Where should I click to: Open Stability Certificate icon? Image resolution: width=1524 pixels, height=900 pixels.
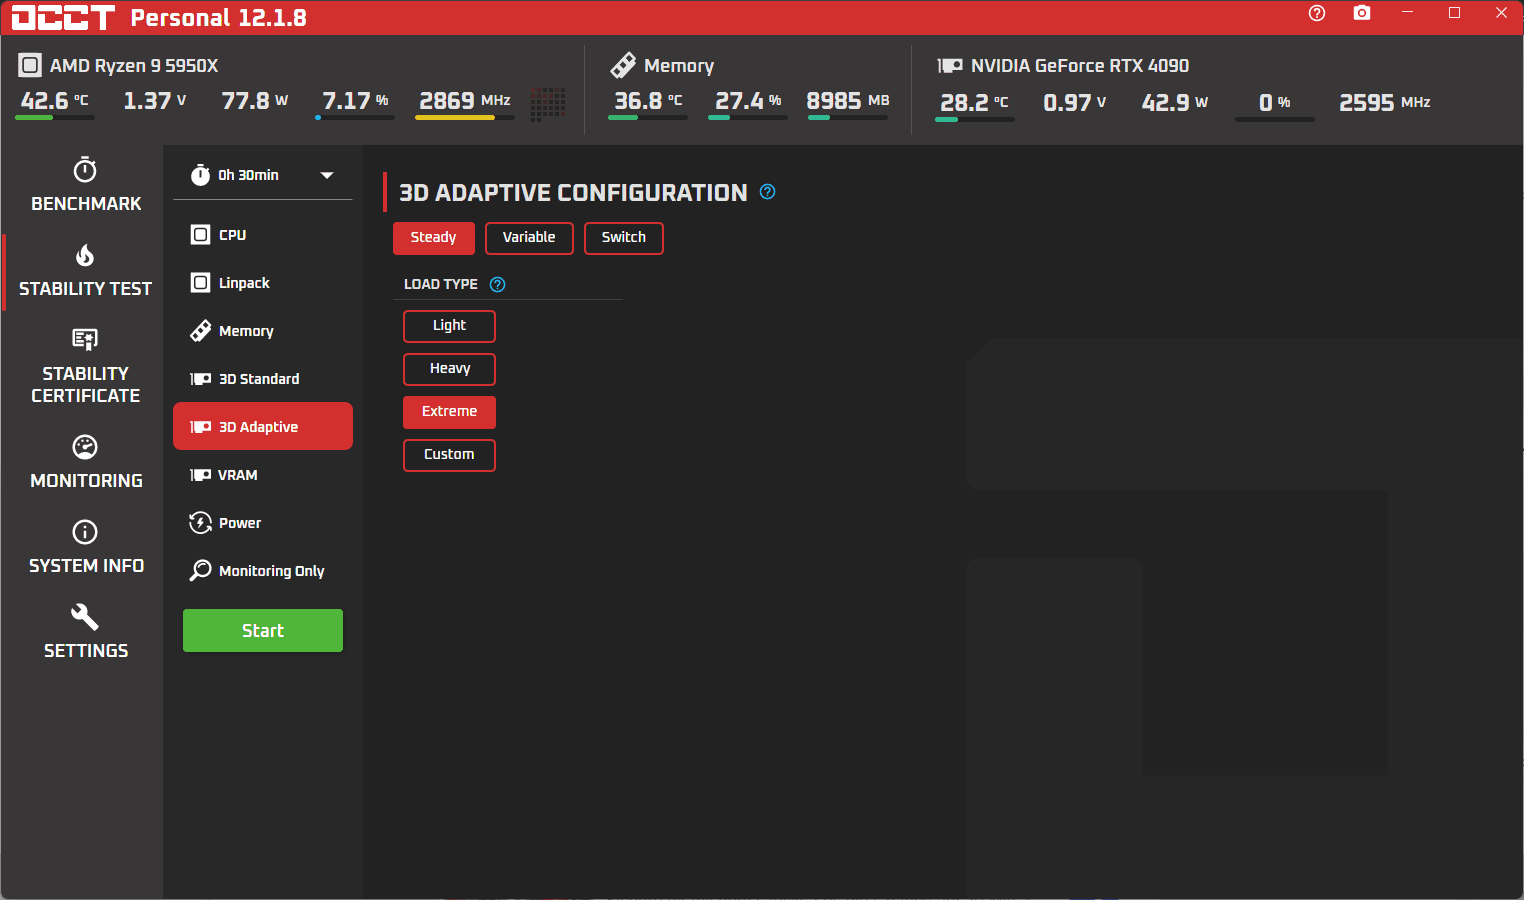pyautogui.click(x=85, y=340)
